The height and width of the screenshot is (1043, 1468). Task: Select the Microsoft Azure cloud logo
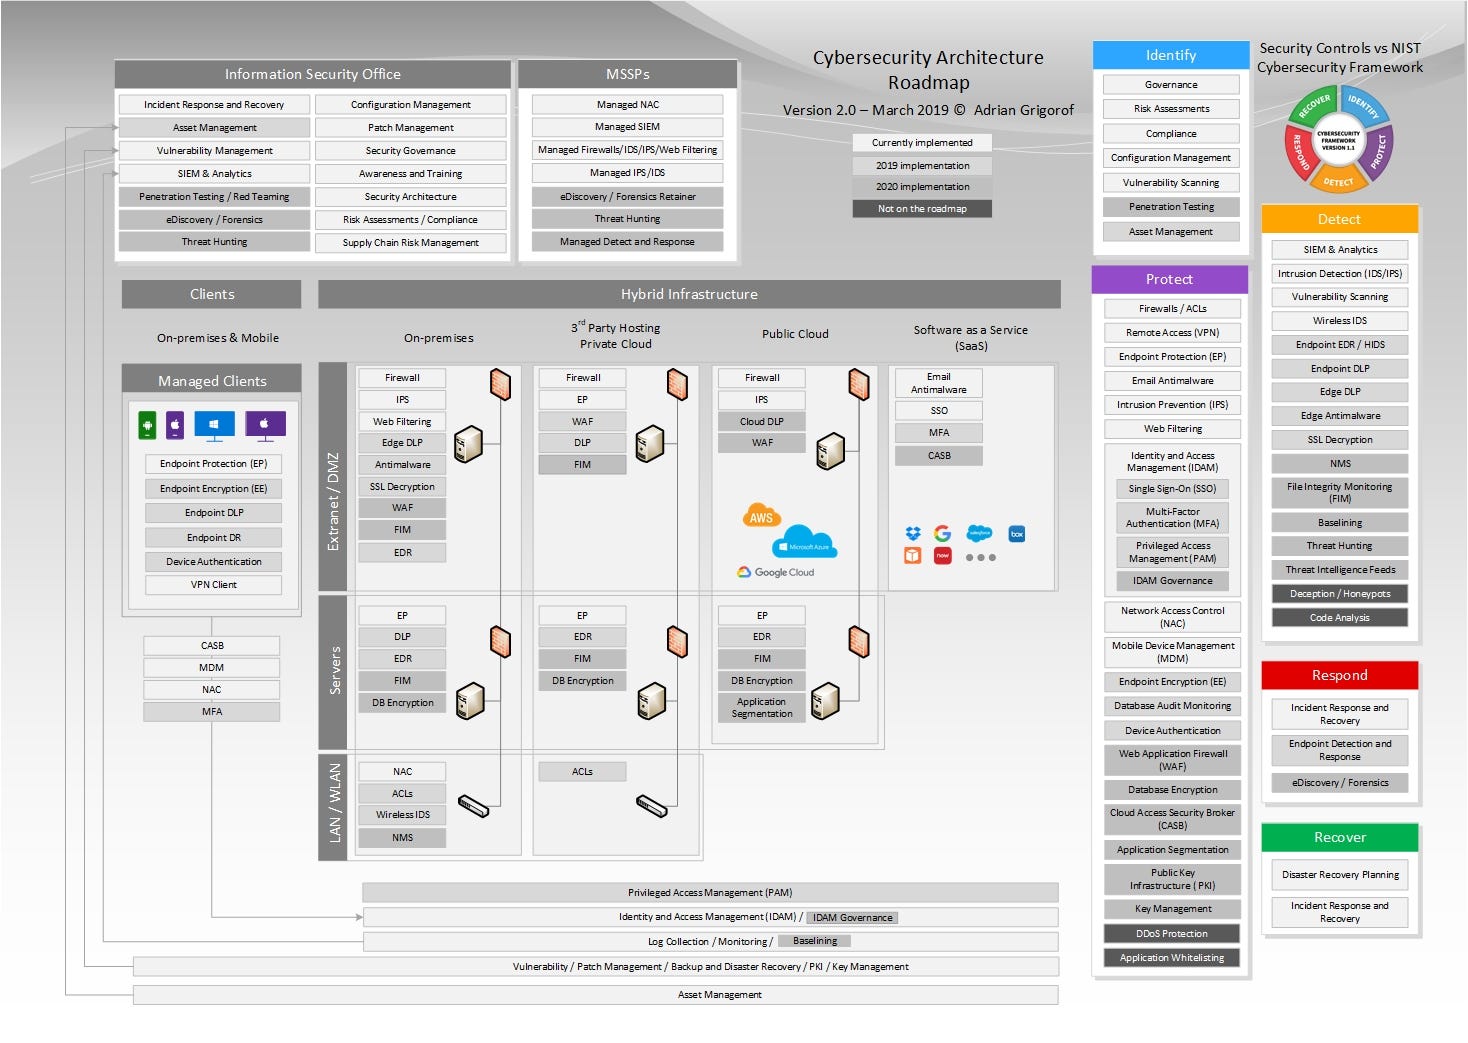806,542
